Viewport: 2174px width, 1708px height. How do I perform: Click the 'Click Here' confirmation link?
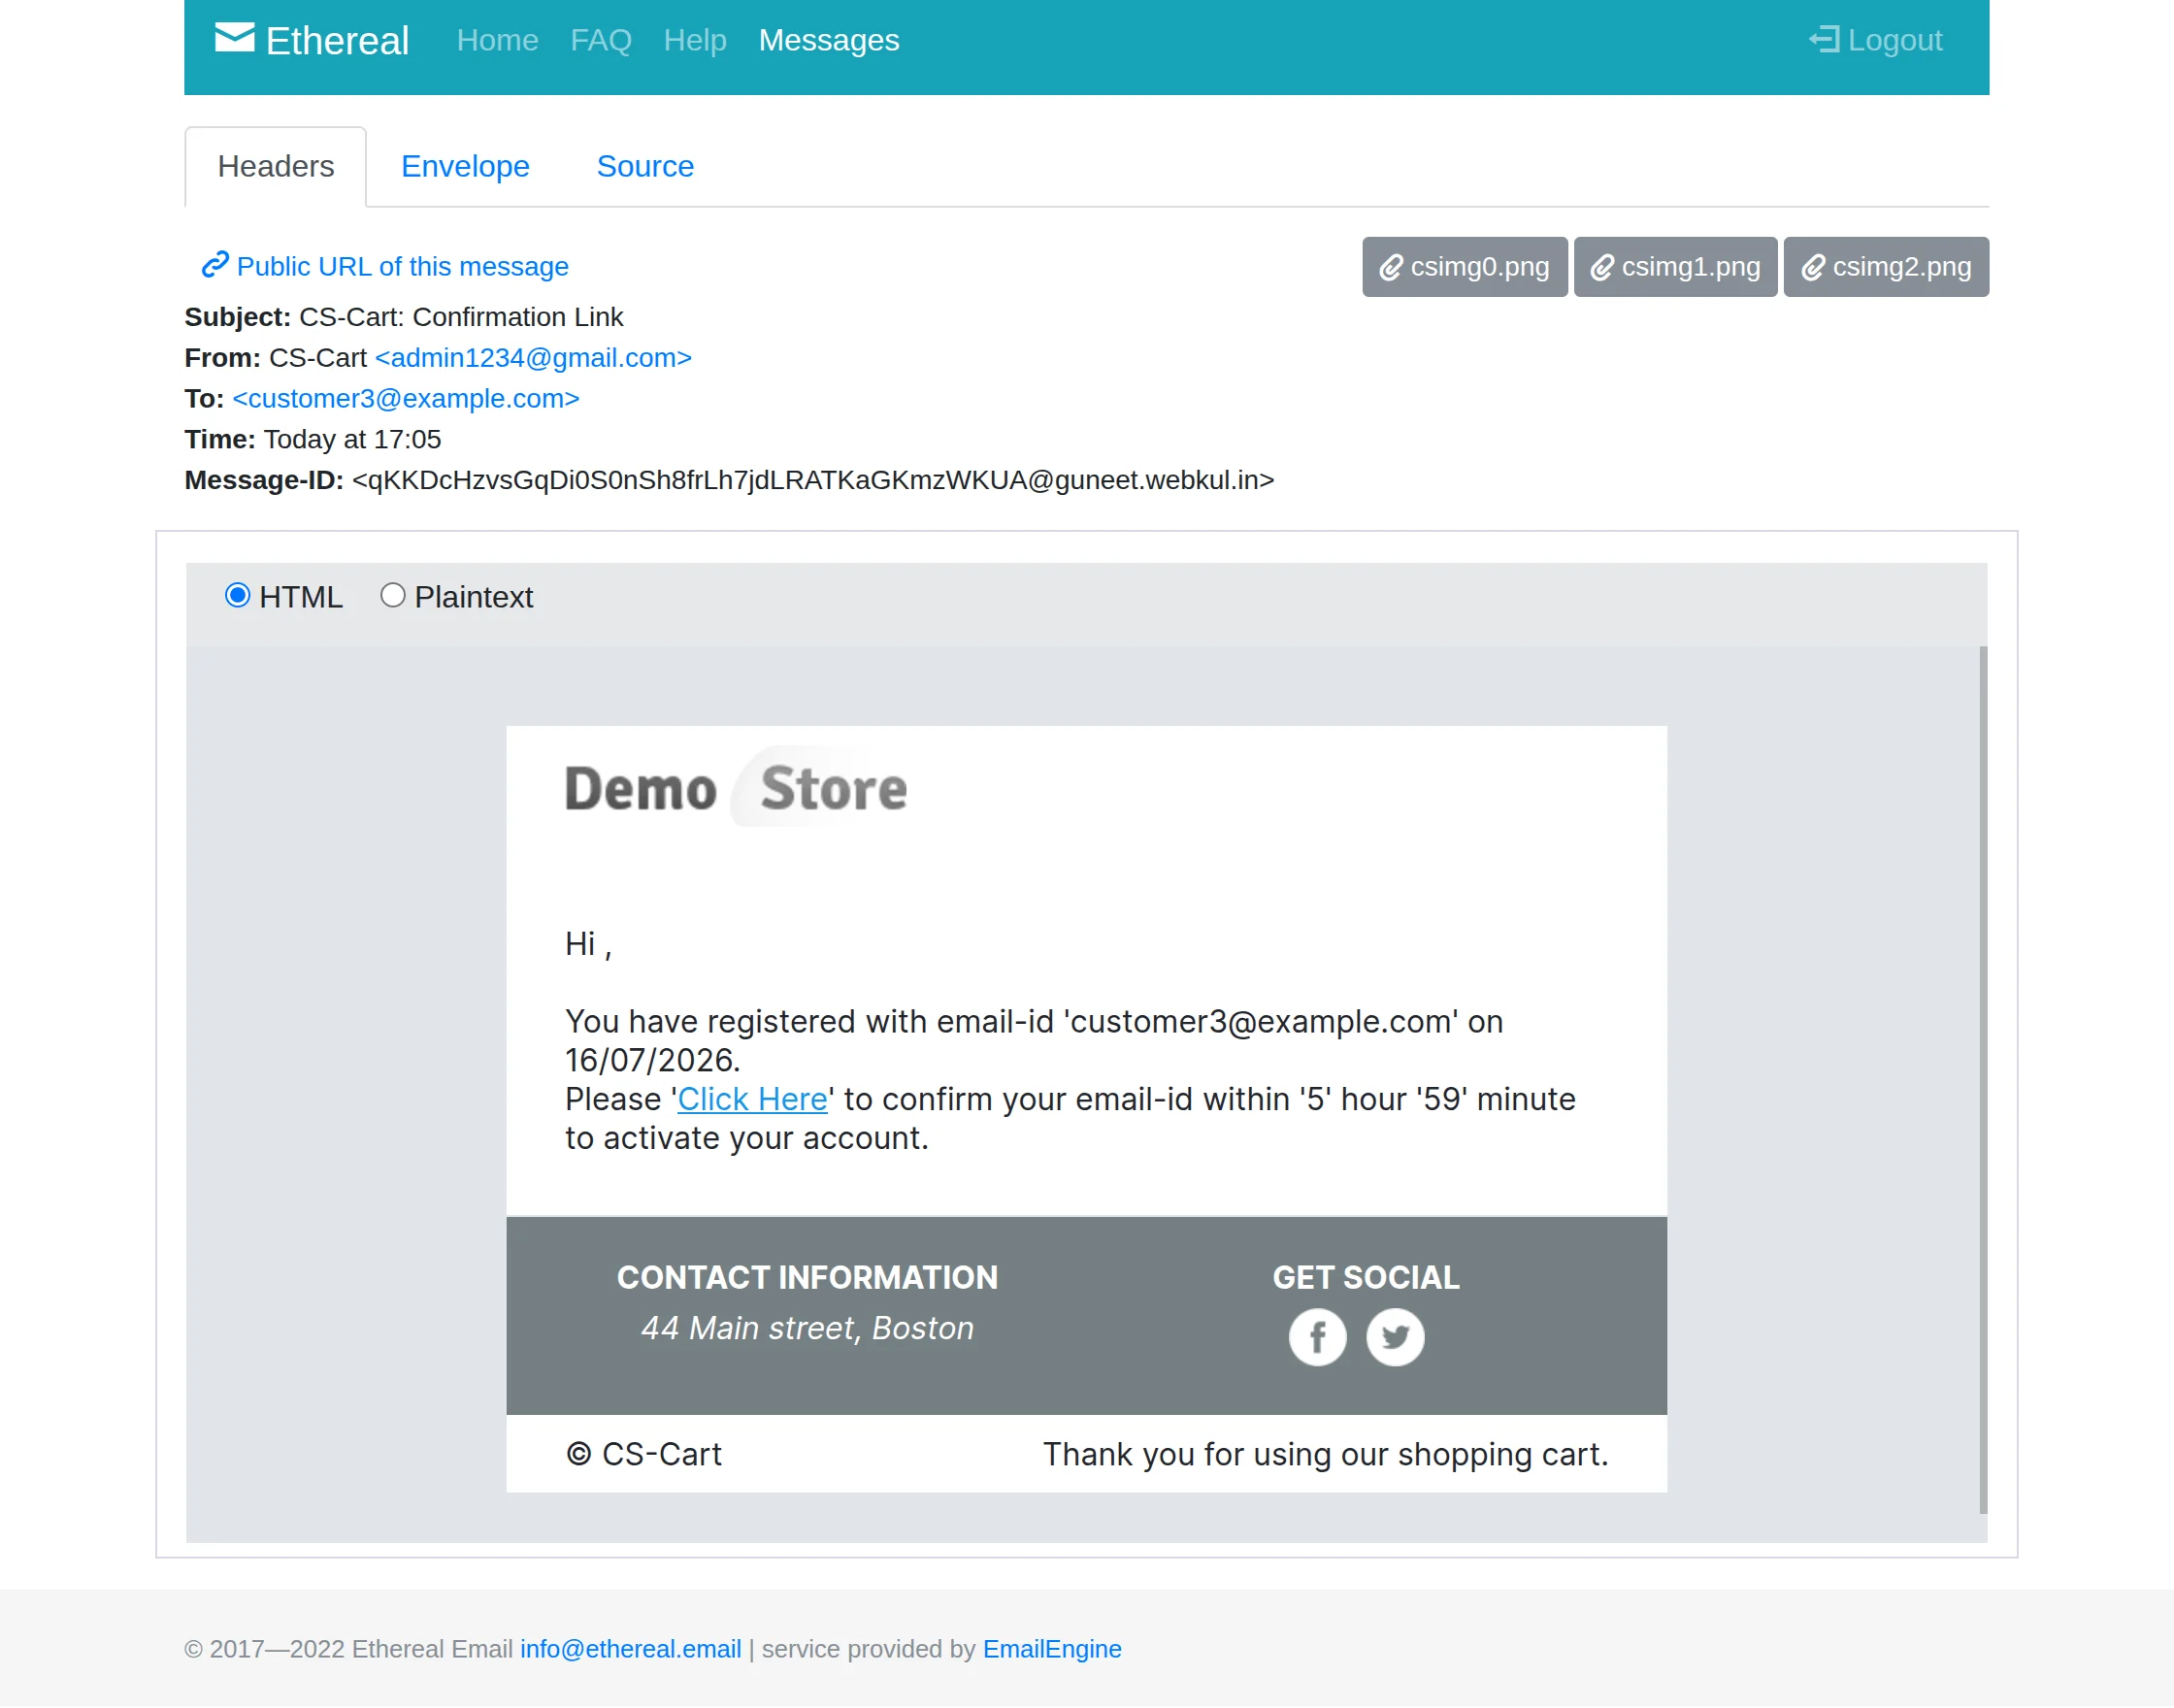click(752, 1099)
